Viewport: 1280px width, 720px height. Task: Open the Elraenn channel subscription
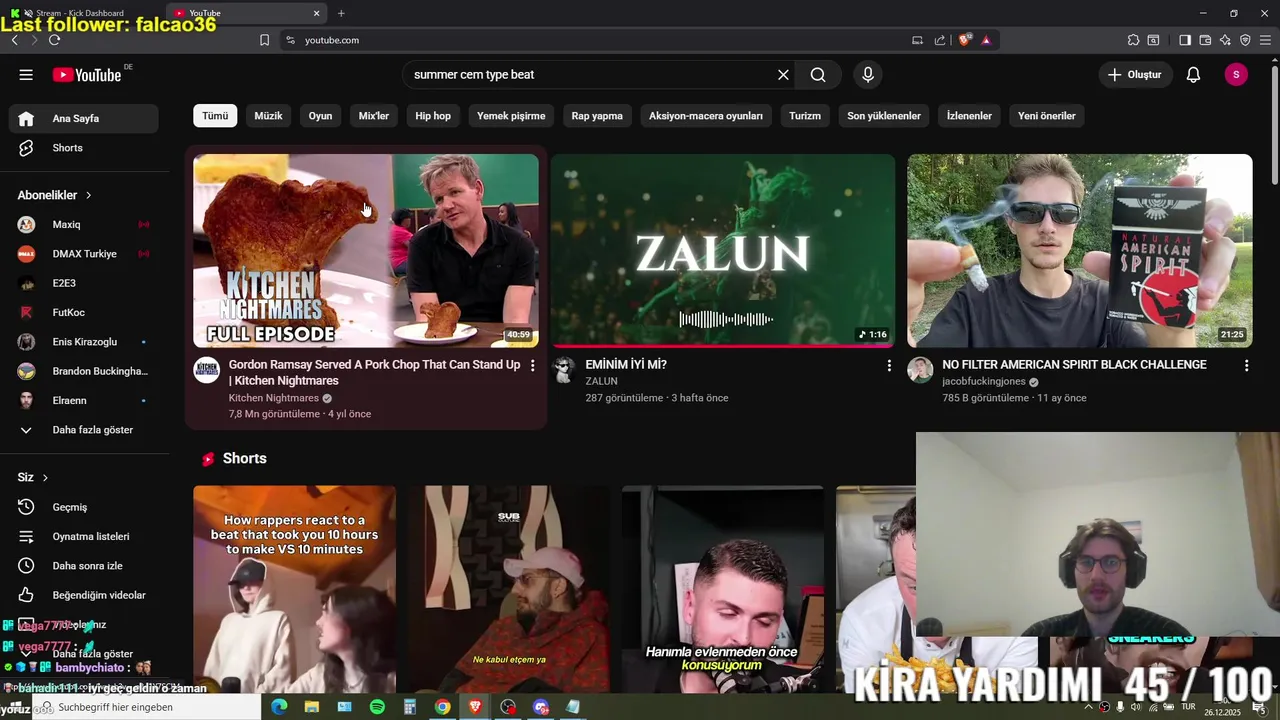coord(84,401)
